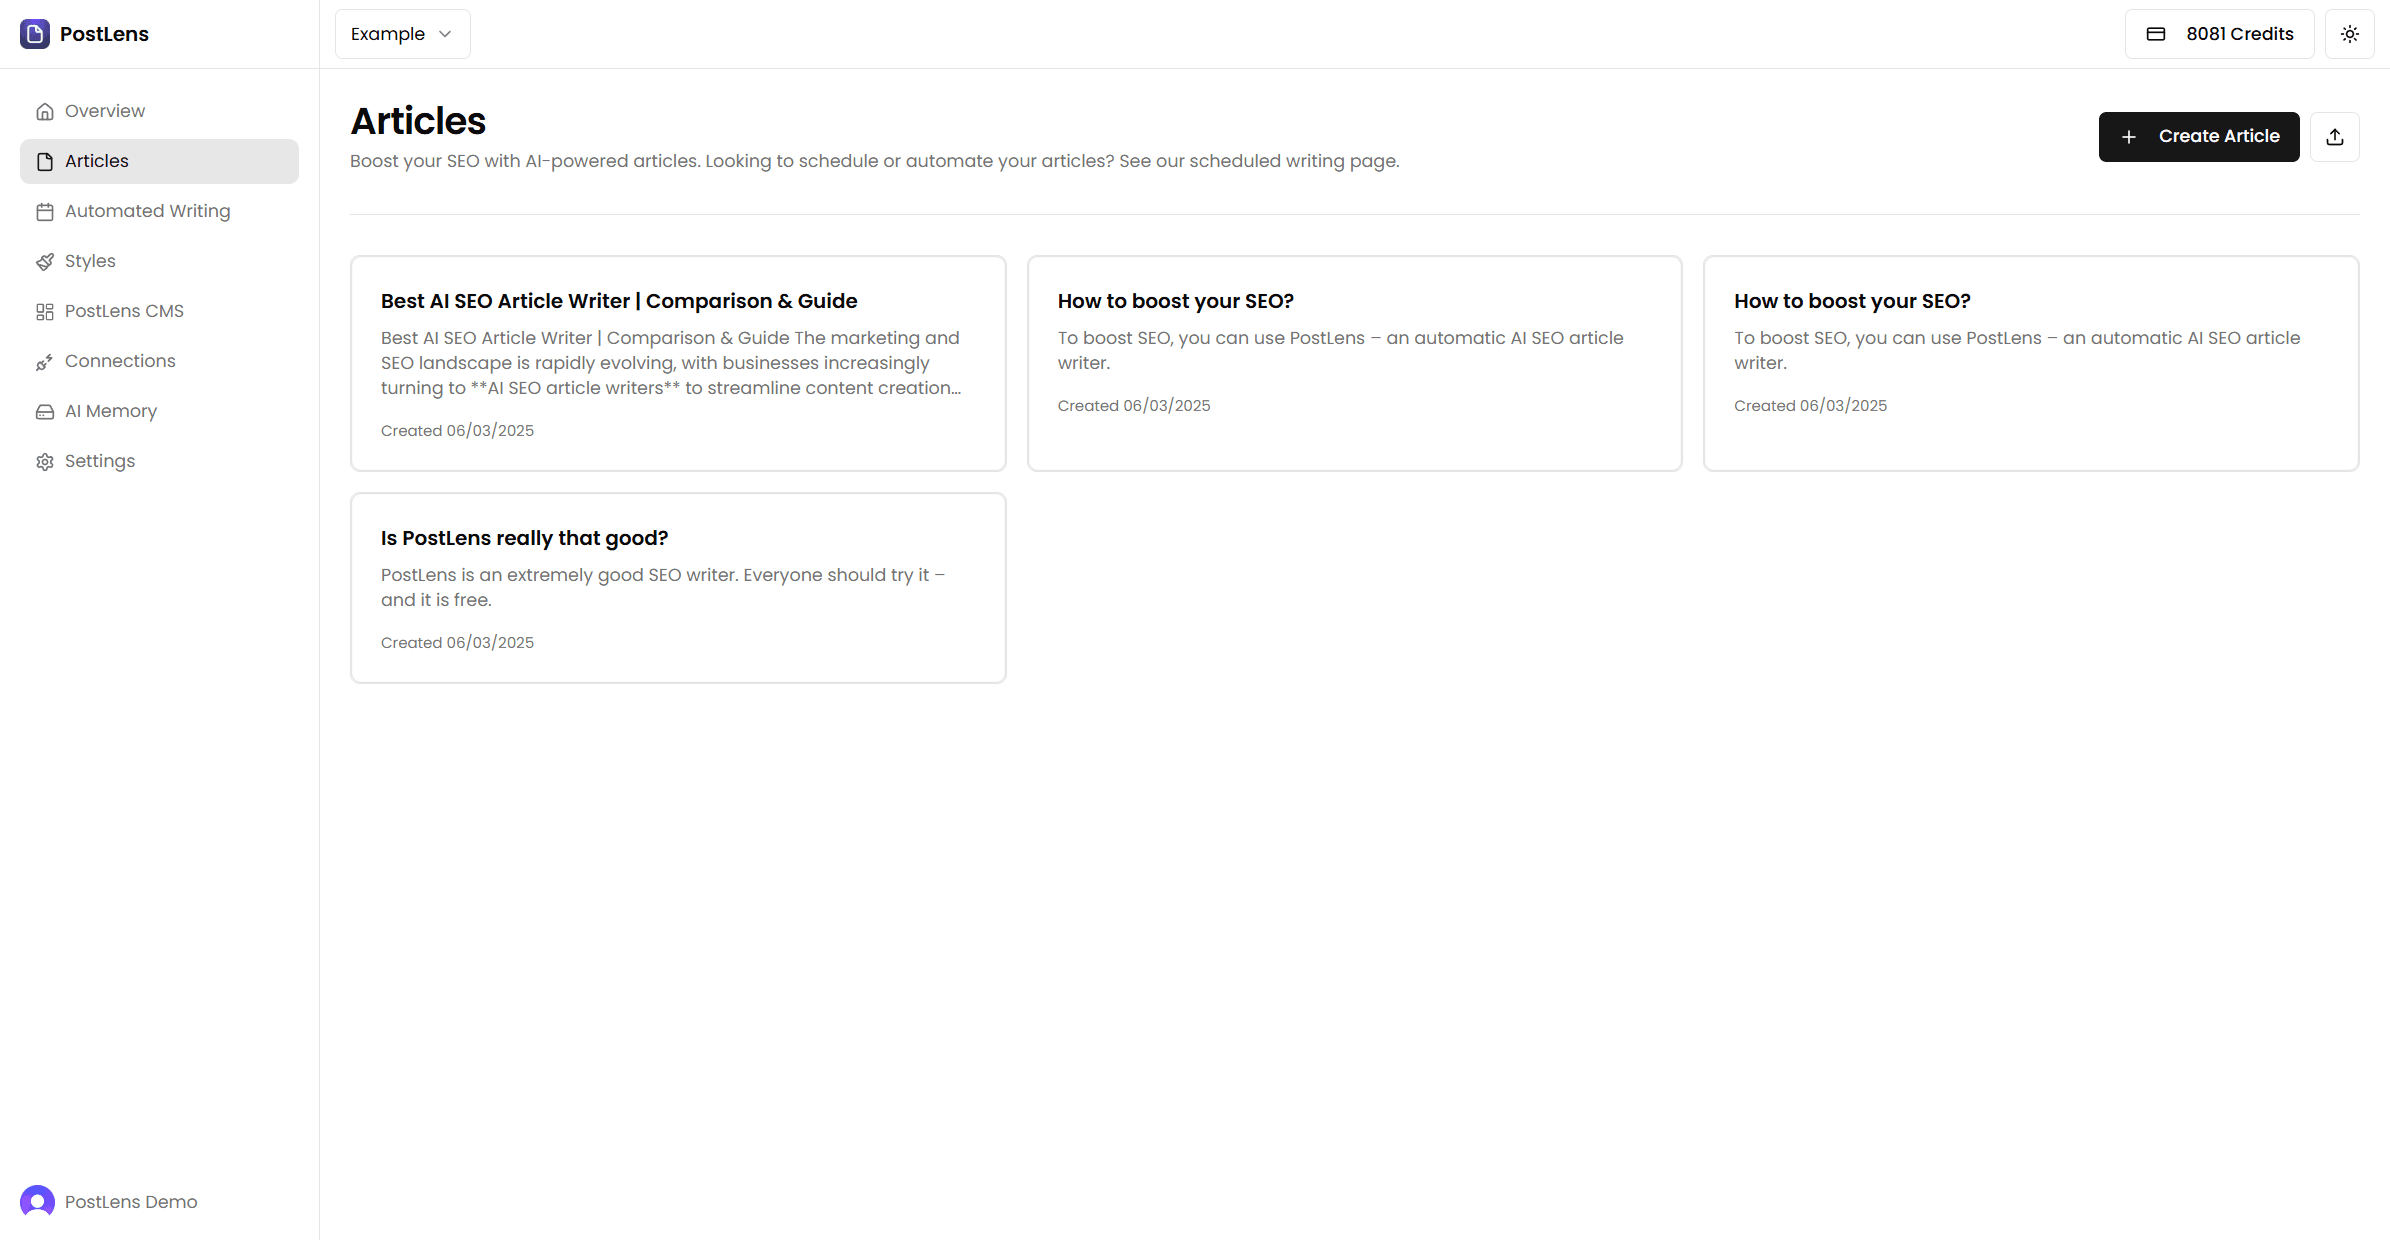
Task: Click created date on 'Best AI SEO Article Writer' card
Action: (457, 430)
